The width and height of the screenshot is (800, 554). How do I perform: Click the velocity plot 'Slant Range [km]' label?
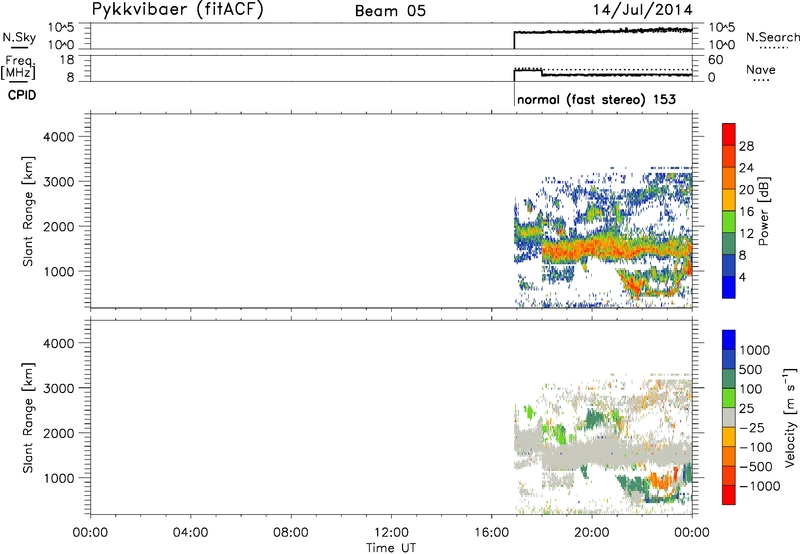pyautogui.click(x=28, y=418)
